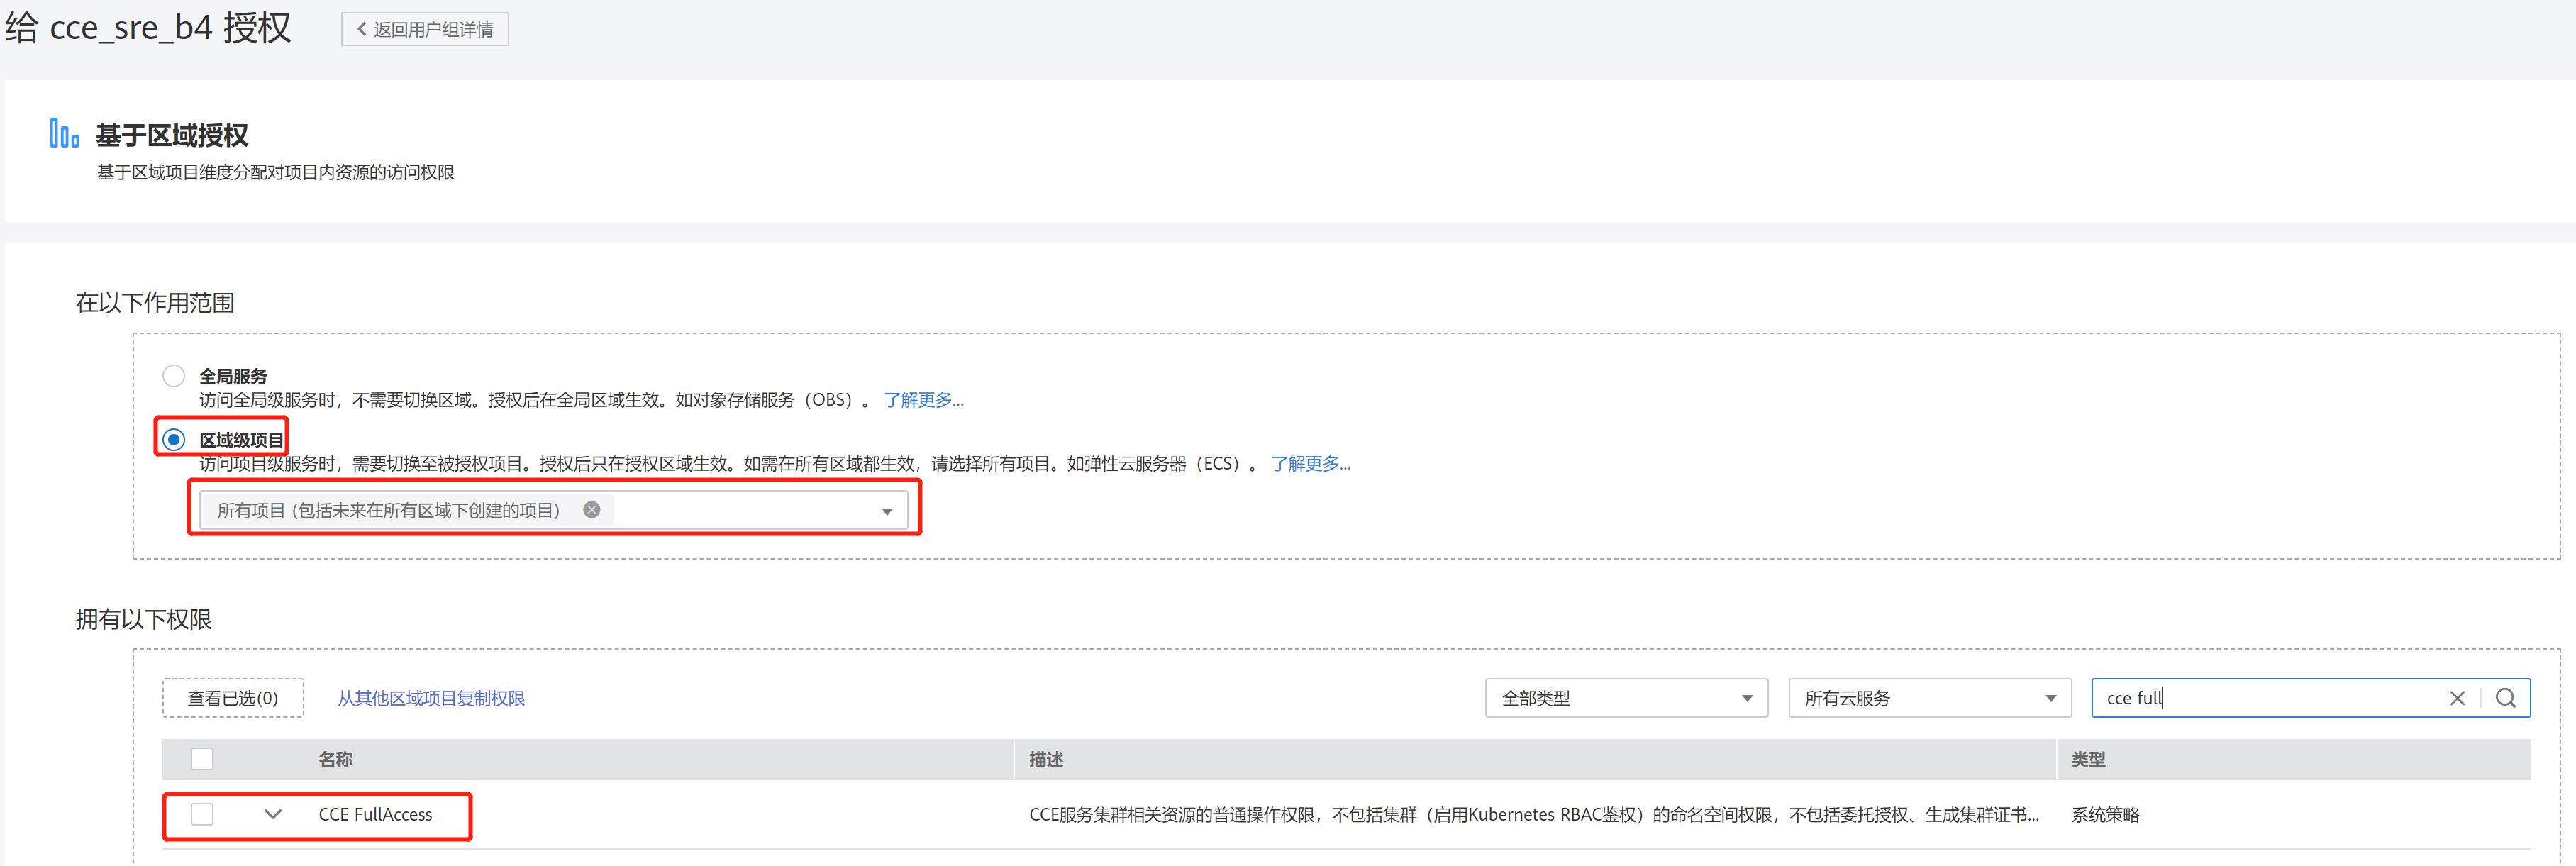
Task: Open 了解更多 link under 区域级项目
Action: click(x=1310, y=464)
